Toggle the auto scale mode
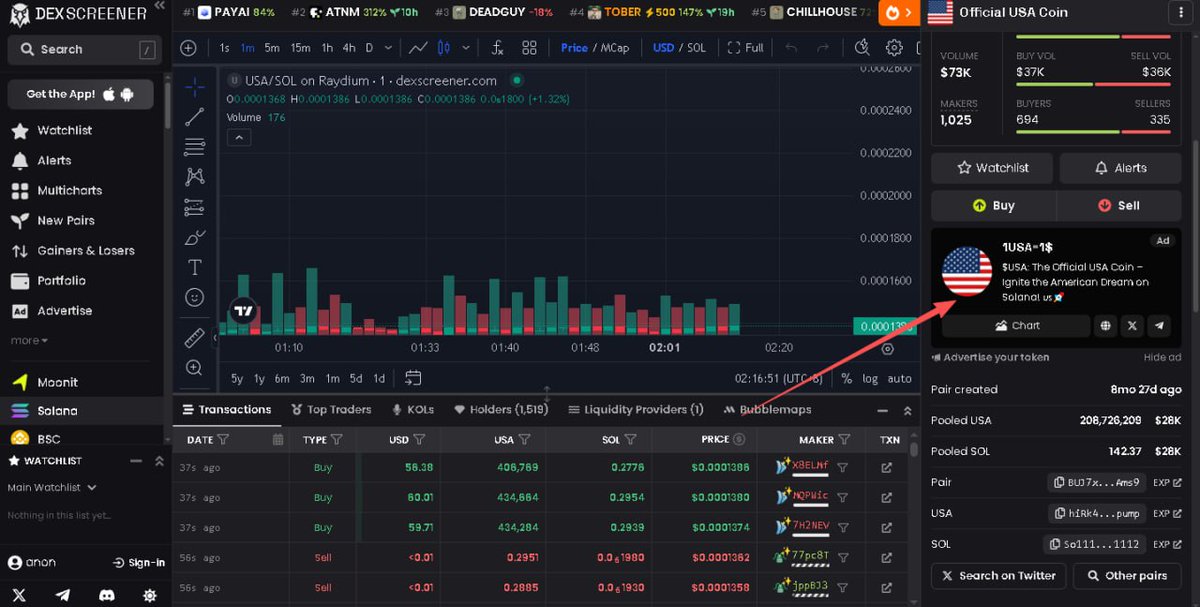 coord(900,379)
